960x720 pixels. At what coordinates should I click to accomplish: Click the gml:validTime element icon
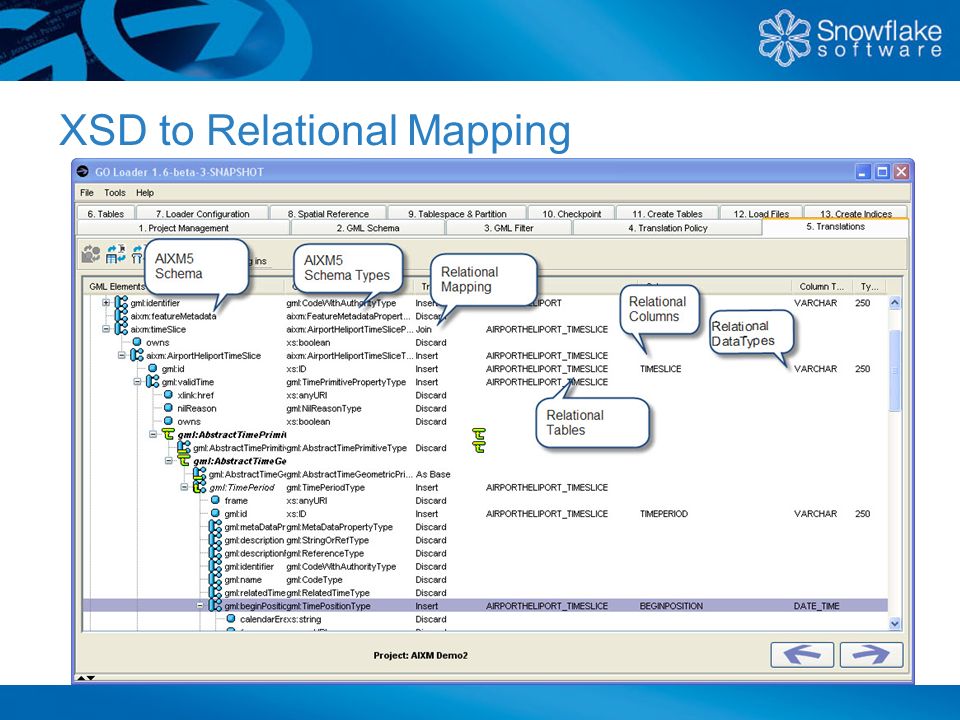tap(152, 382)
